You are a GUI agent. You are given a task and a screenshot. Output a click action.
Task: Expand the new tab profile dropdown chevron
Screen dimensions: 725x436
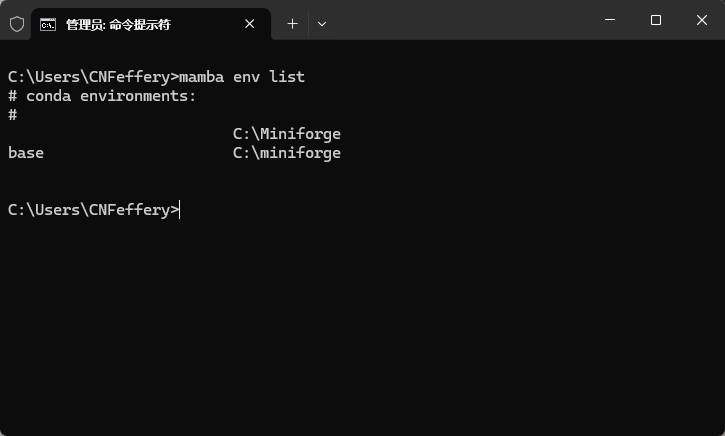point(322,23)
